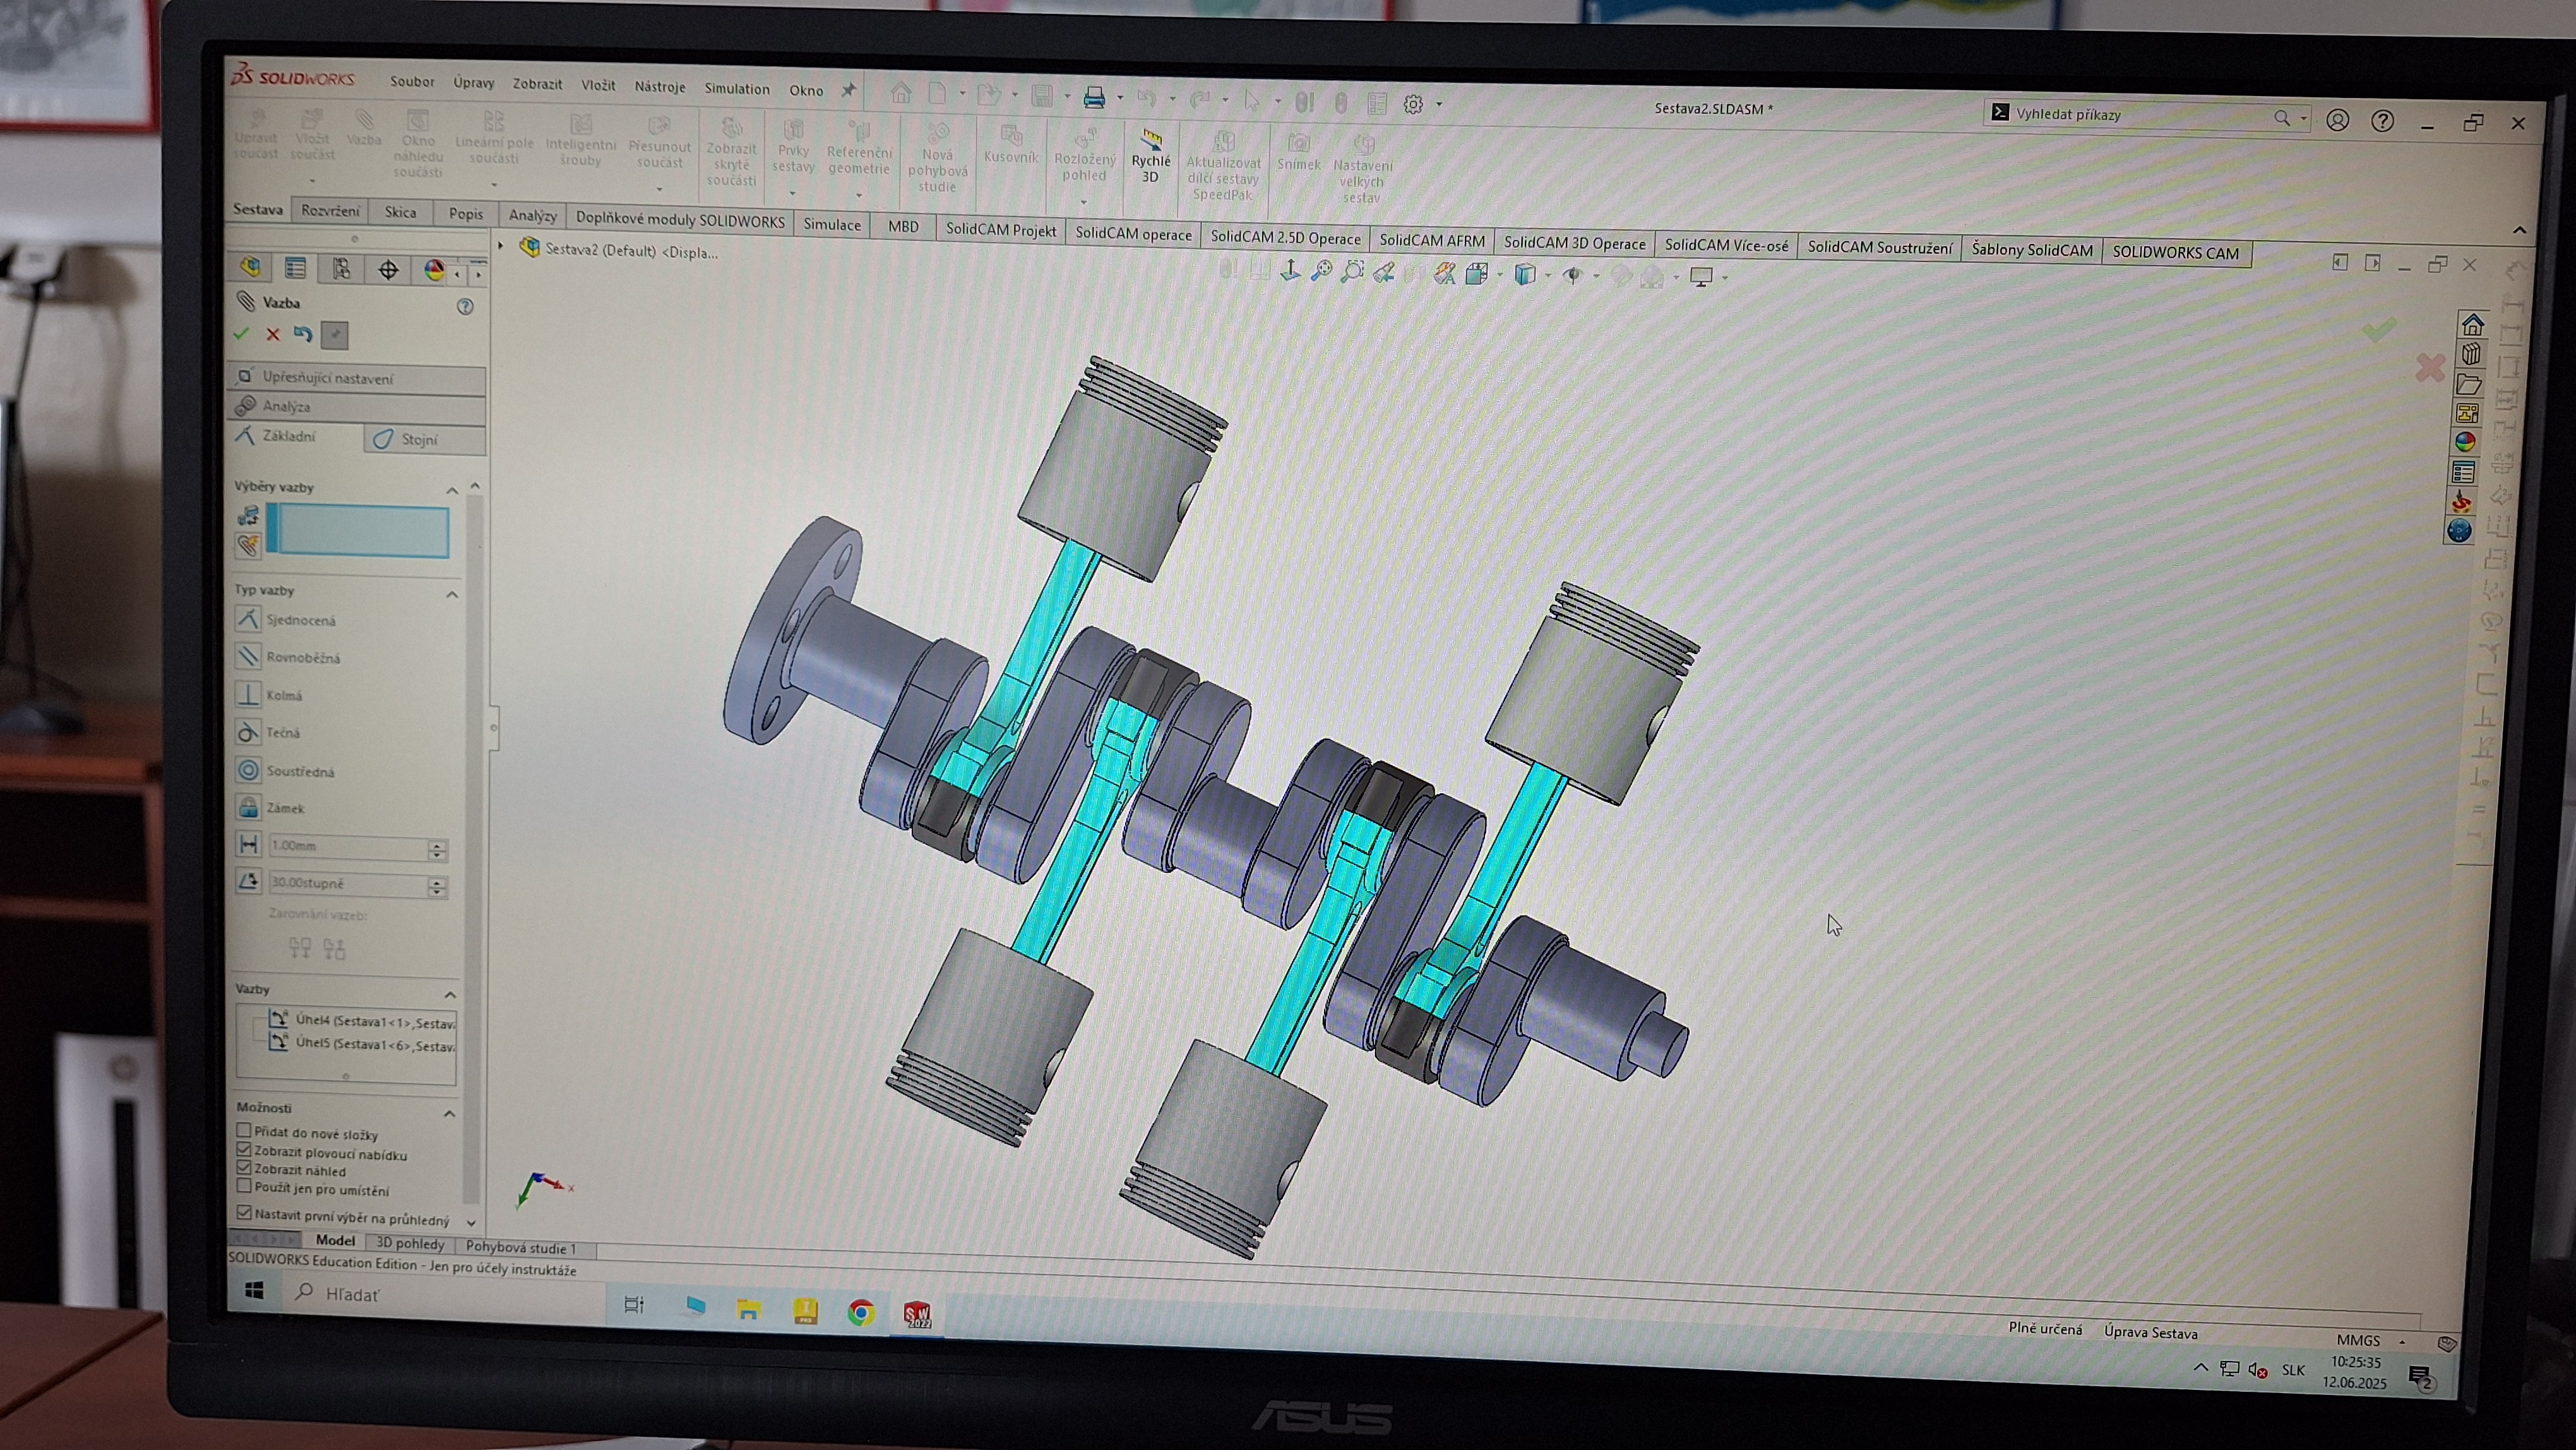
Task: Confirm the mate with the green checkmark
Action: 241,333
